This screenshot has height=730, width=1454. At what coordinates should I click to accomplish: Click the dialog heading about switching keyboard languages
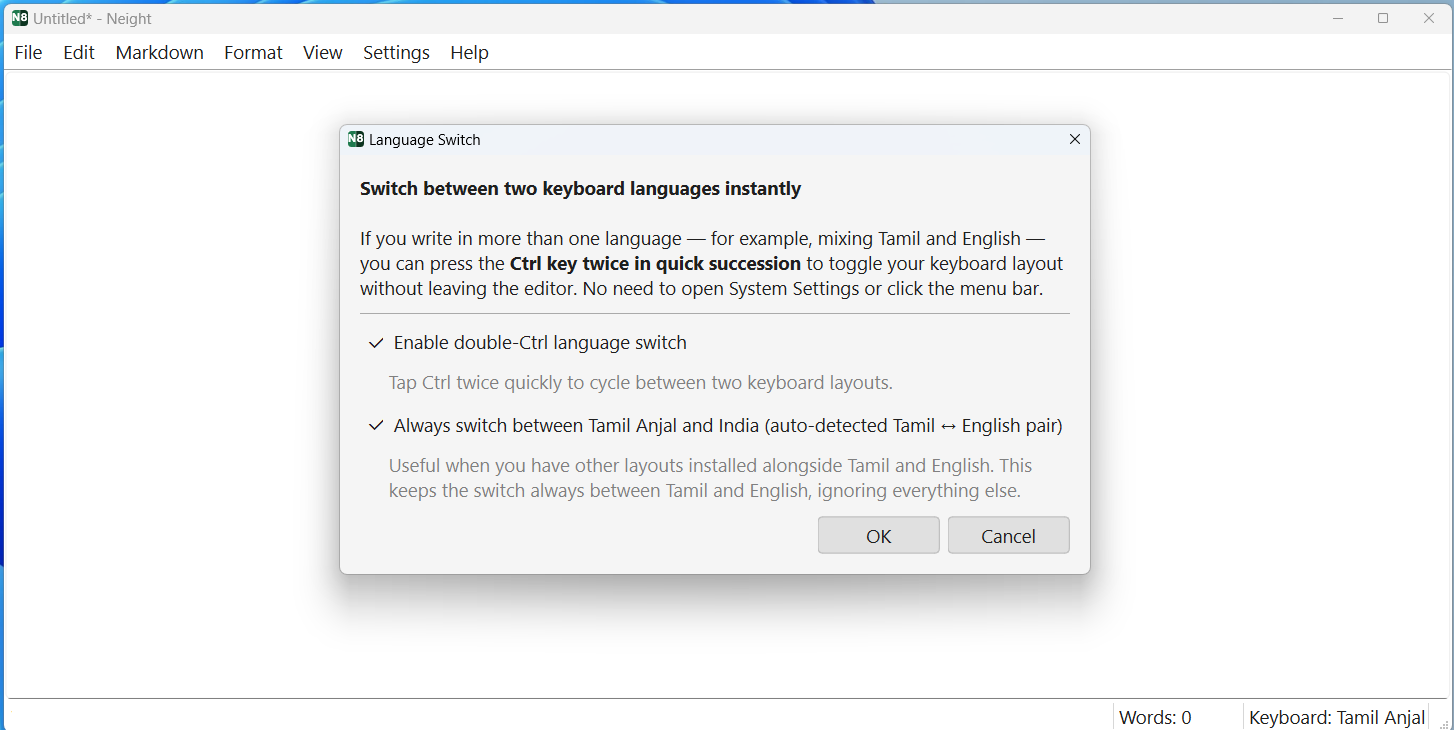580,188
